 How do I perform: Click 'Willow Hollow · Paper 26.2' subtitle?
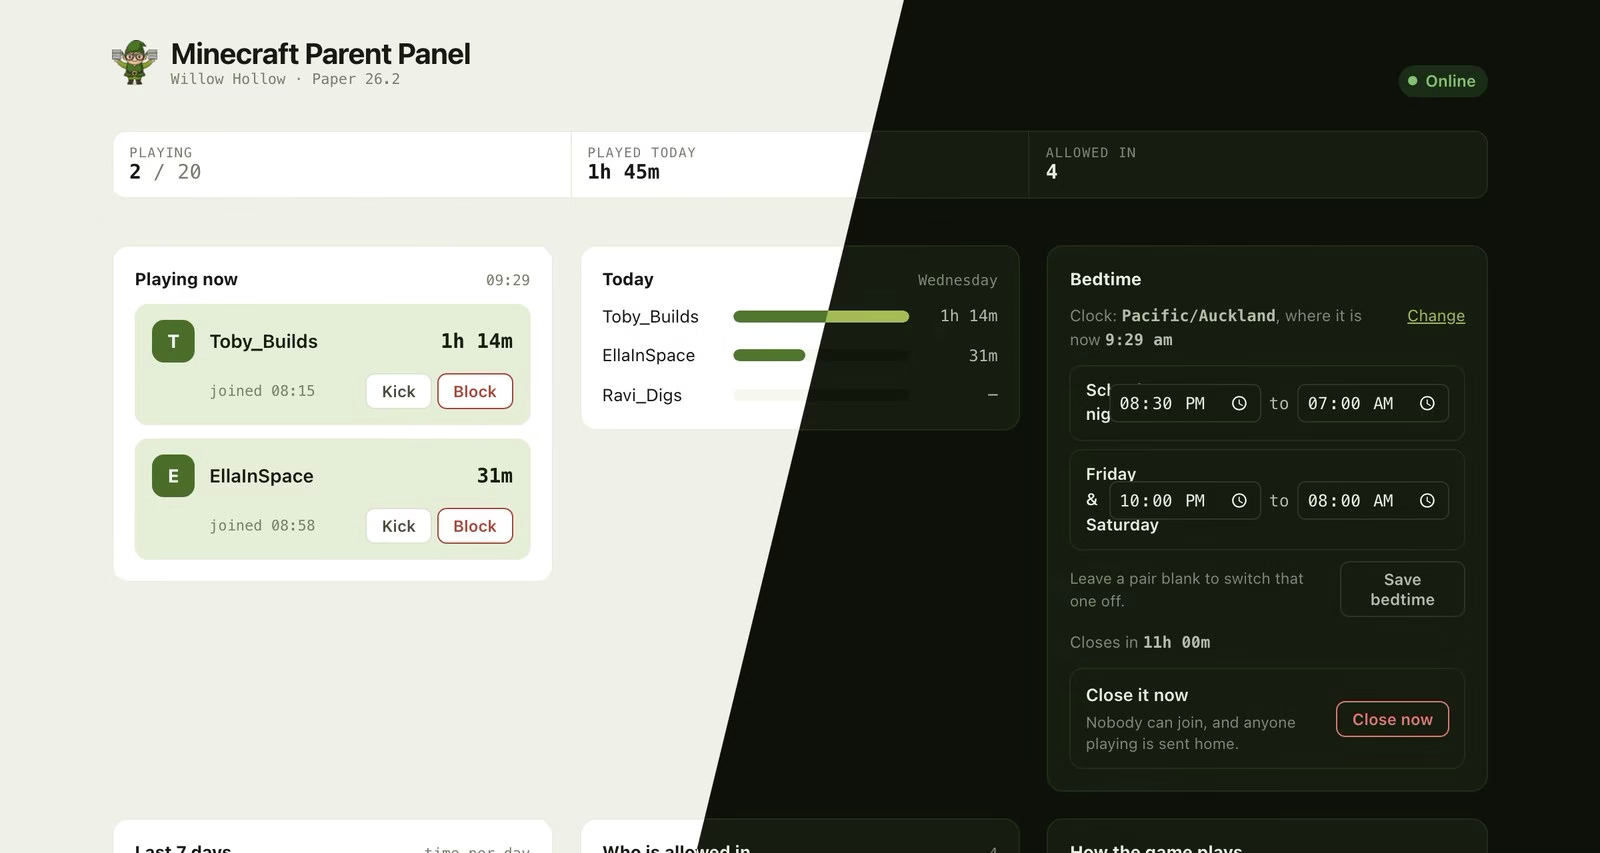pos(285,79)
